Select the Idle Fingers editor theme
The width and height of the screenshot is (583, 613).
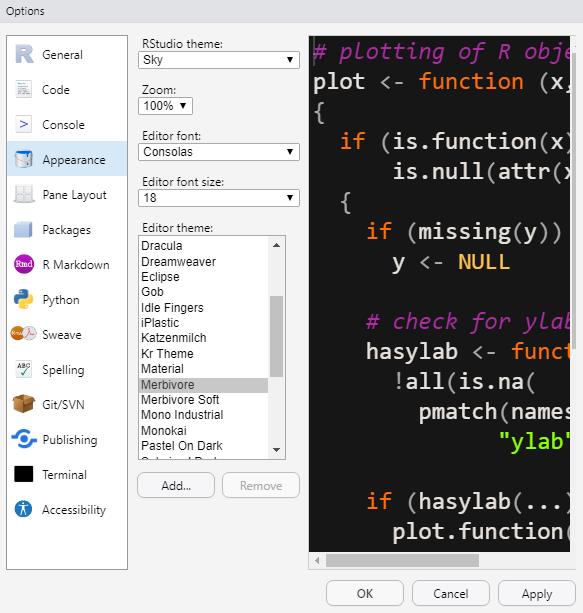(203, 307)
